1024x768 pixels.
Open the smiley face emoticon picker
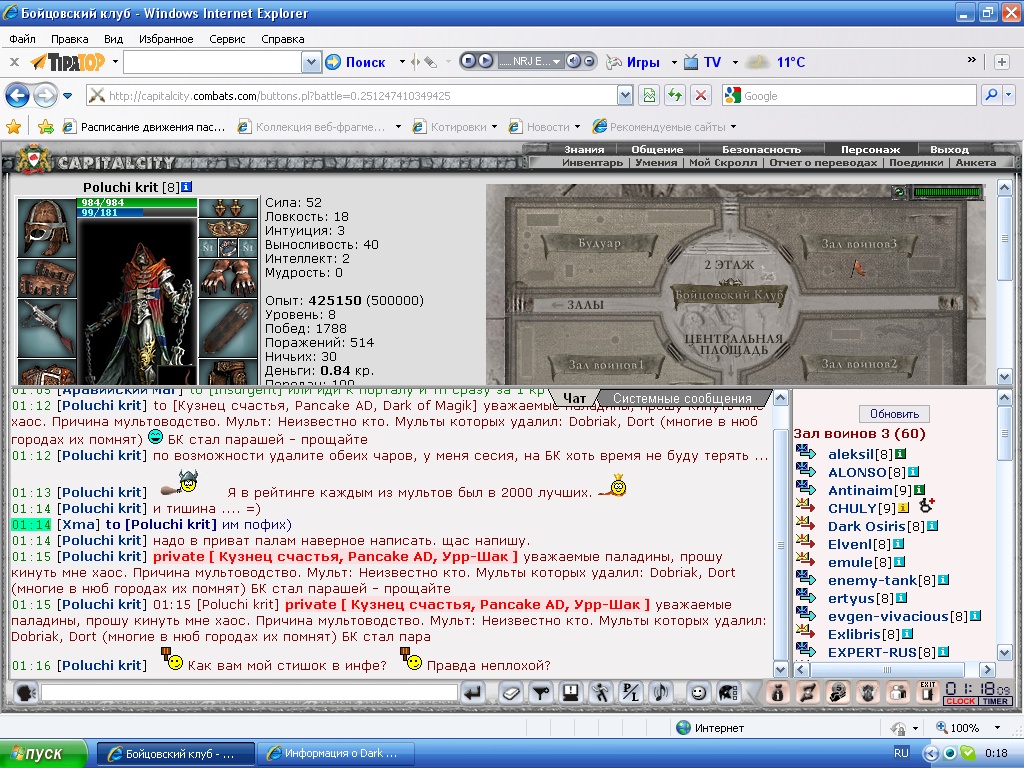pos(698,692)
